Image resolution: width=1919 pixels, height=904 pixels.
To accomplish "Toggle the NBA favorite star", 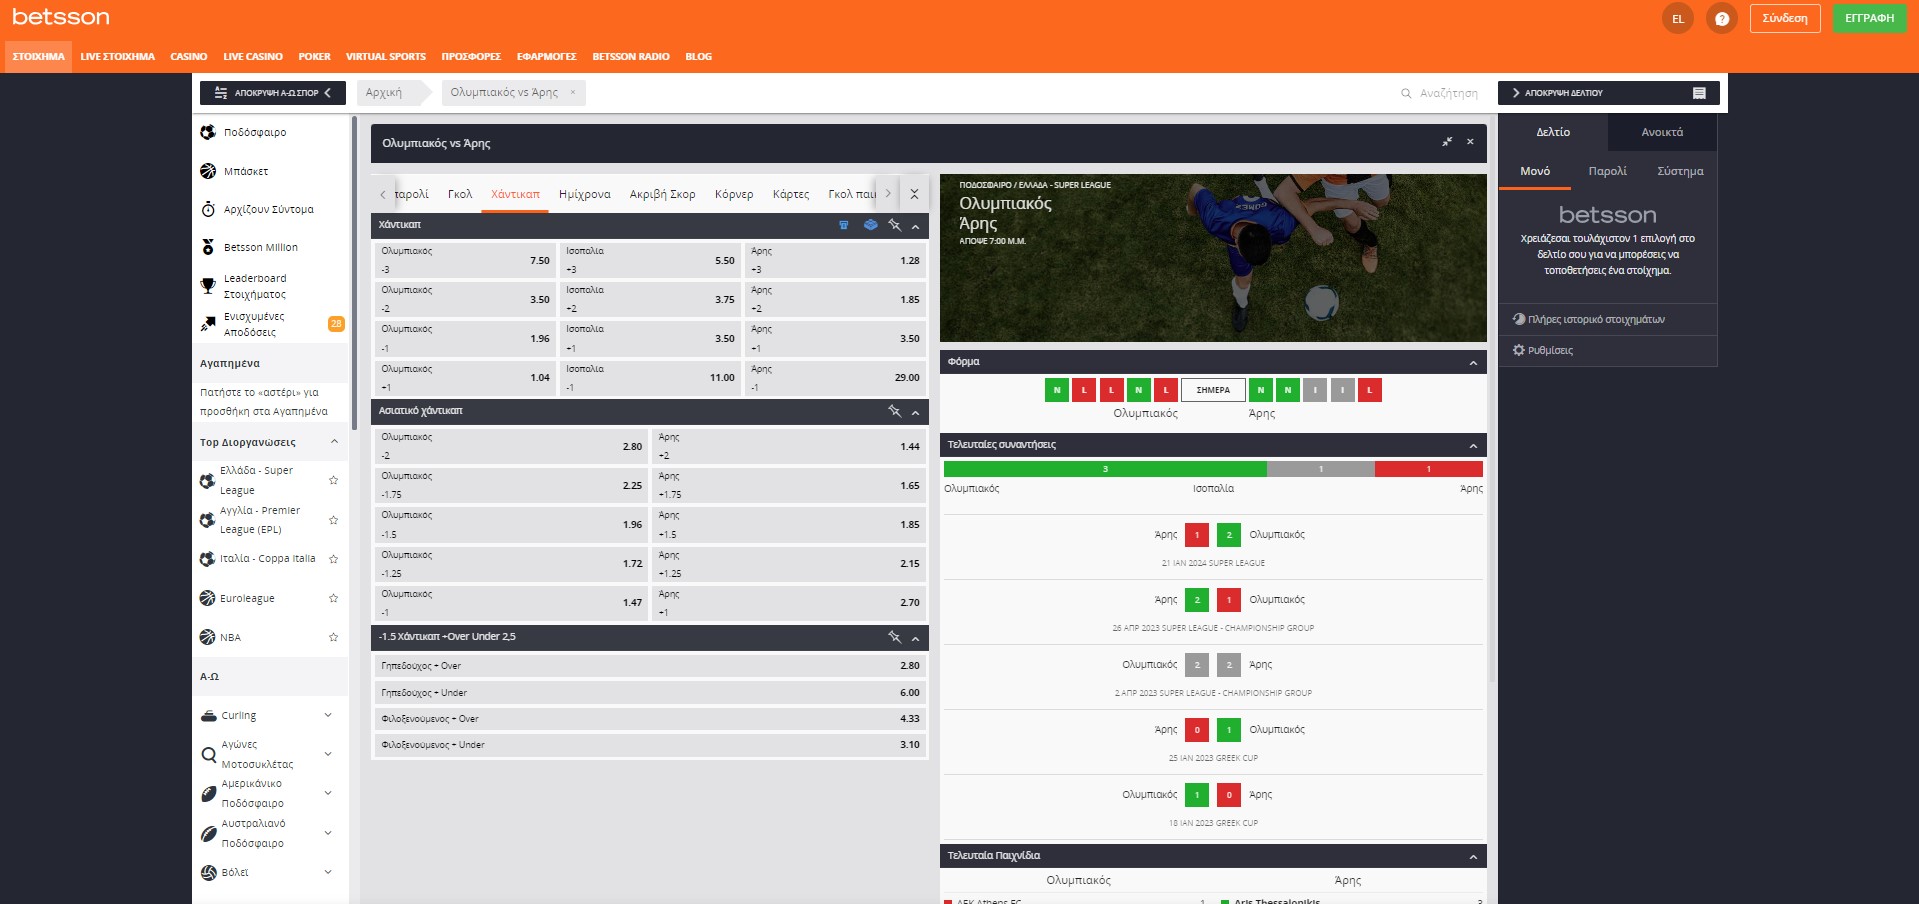I will [333, 637].
